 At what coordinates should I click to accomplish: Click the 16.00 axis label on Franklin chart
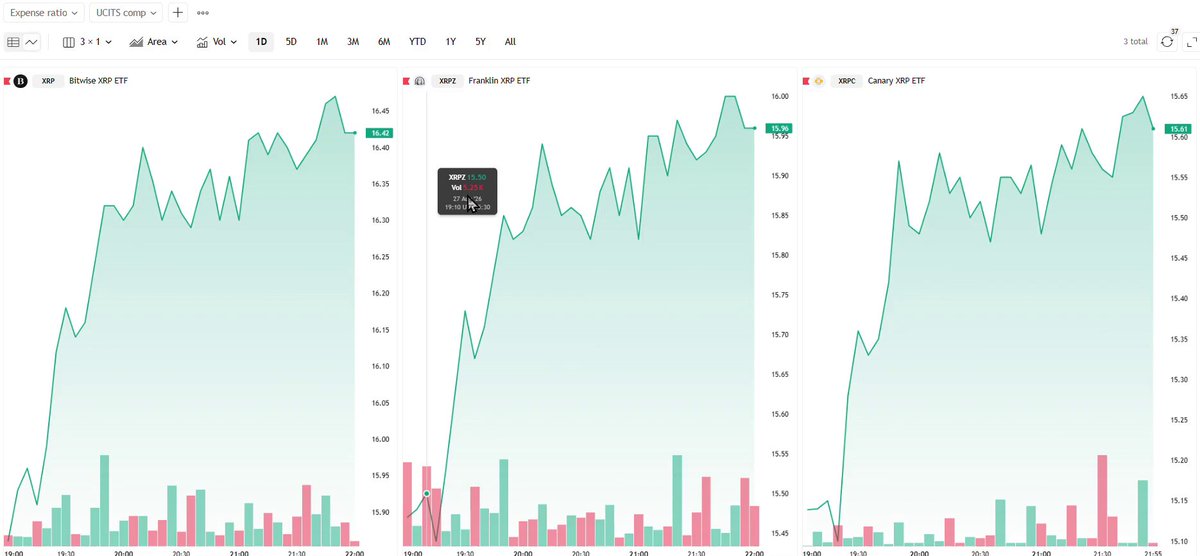(780, 96)
